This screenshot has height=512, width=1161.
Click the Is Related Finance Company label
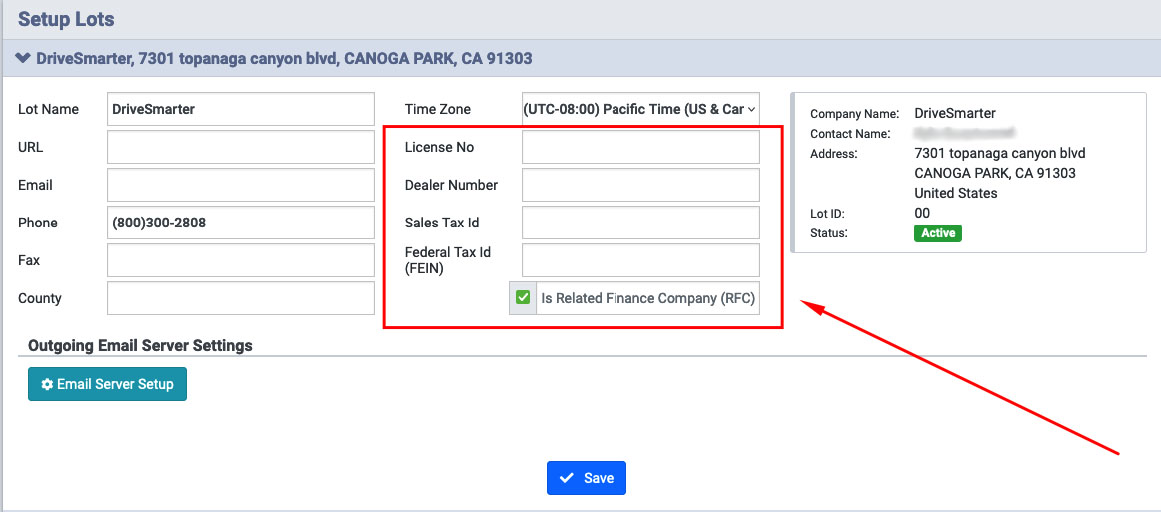[x=647, y=298]
